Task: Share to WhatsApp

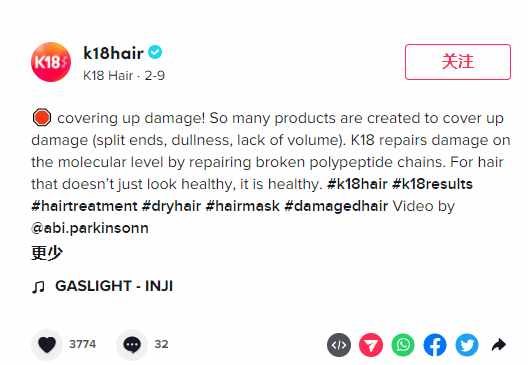Action: (403, 345)
